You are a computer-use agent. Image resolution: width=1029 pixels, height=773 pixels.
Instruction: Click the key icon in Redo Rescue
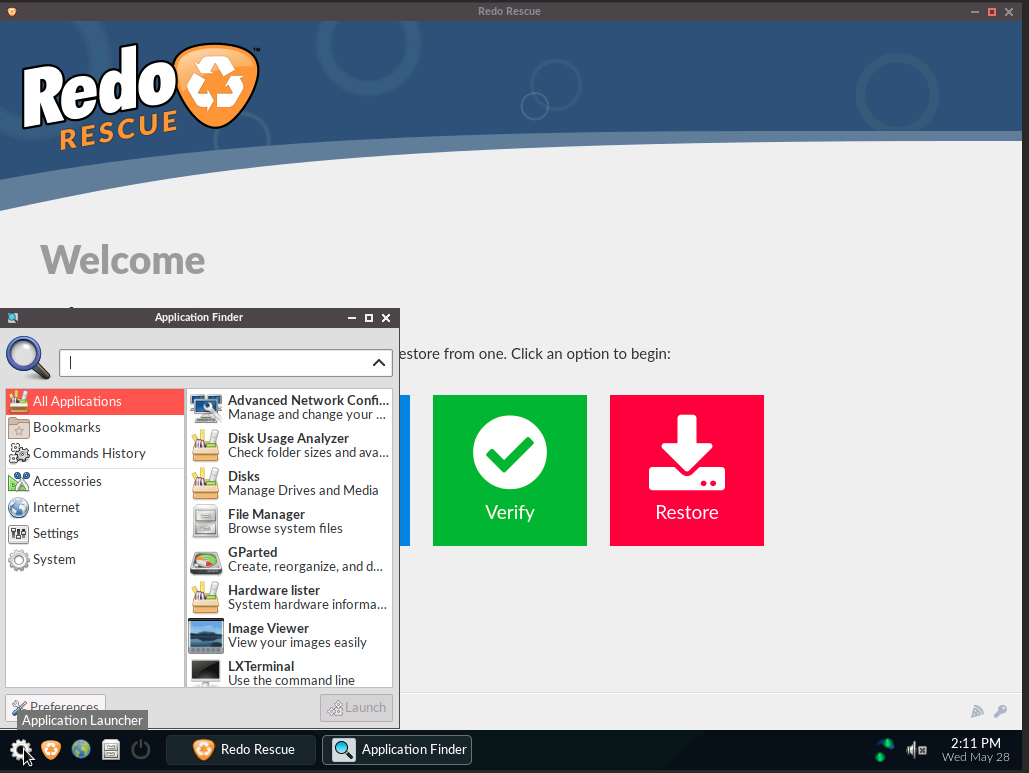pos(1001,711)
